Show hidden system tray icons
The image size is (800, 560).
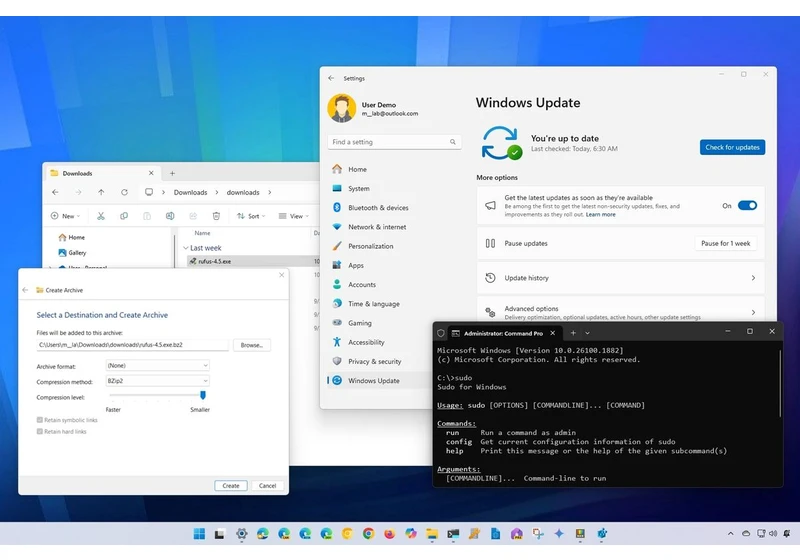[x=731, y=533]
